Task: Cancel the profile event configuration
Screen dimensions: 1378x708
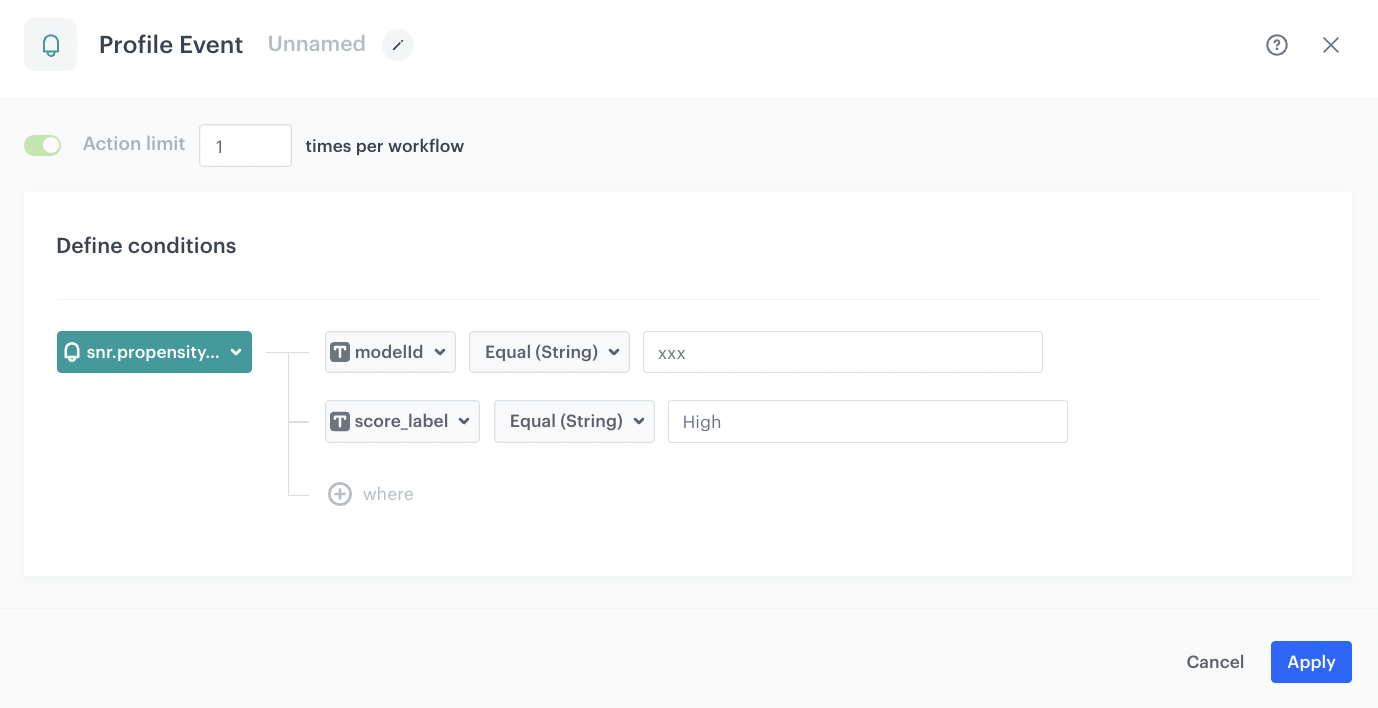Action: click(x=1215, y=661)
